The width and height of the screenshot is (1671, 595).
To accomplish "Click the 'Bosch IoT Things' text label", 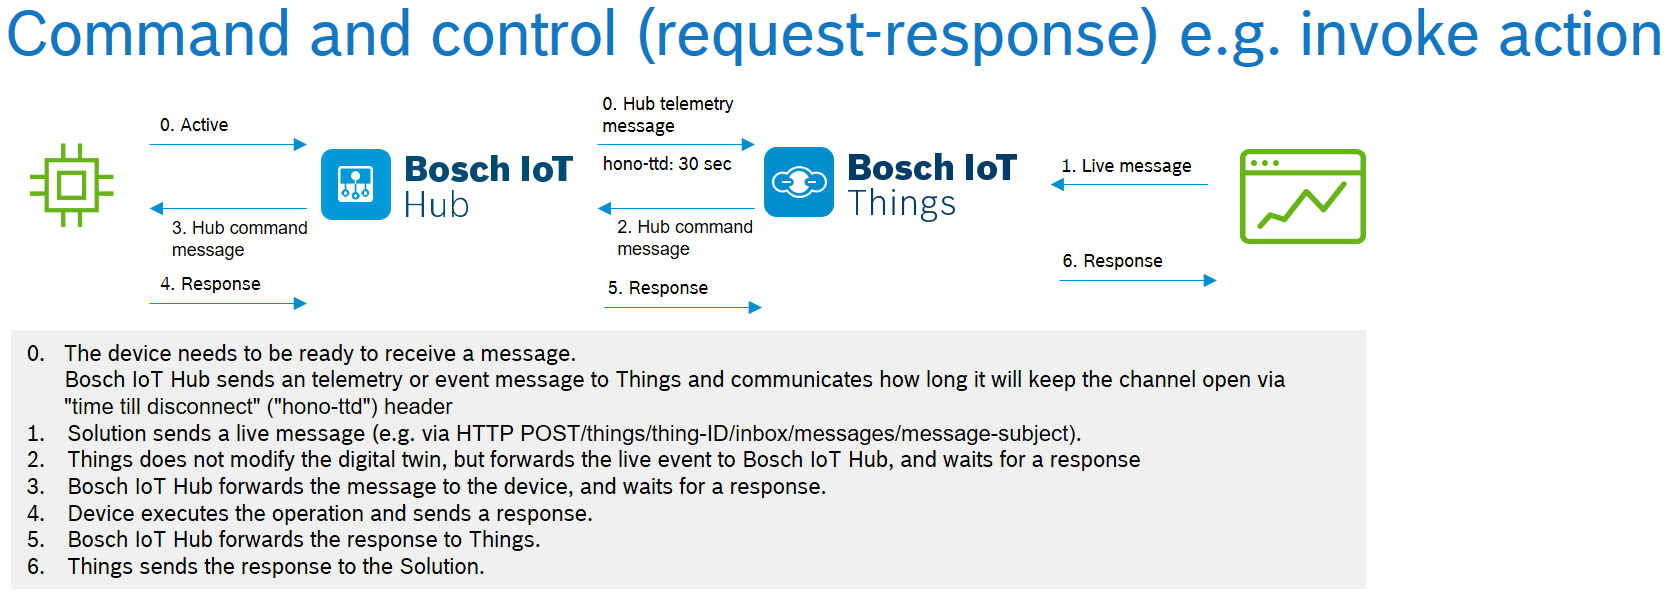I will (x=932, y=184).
